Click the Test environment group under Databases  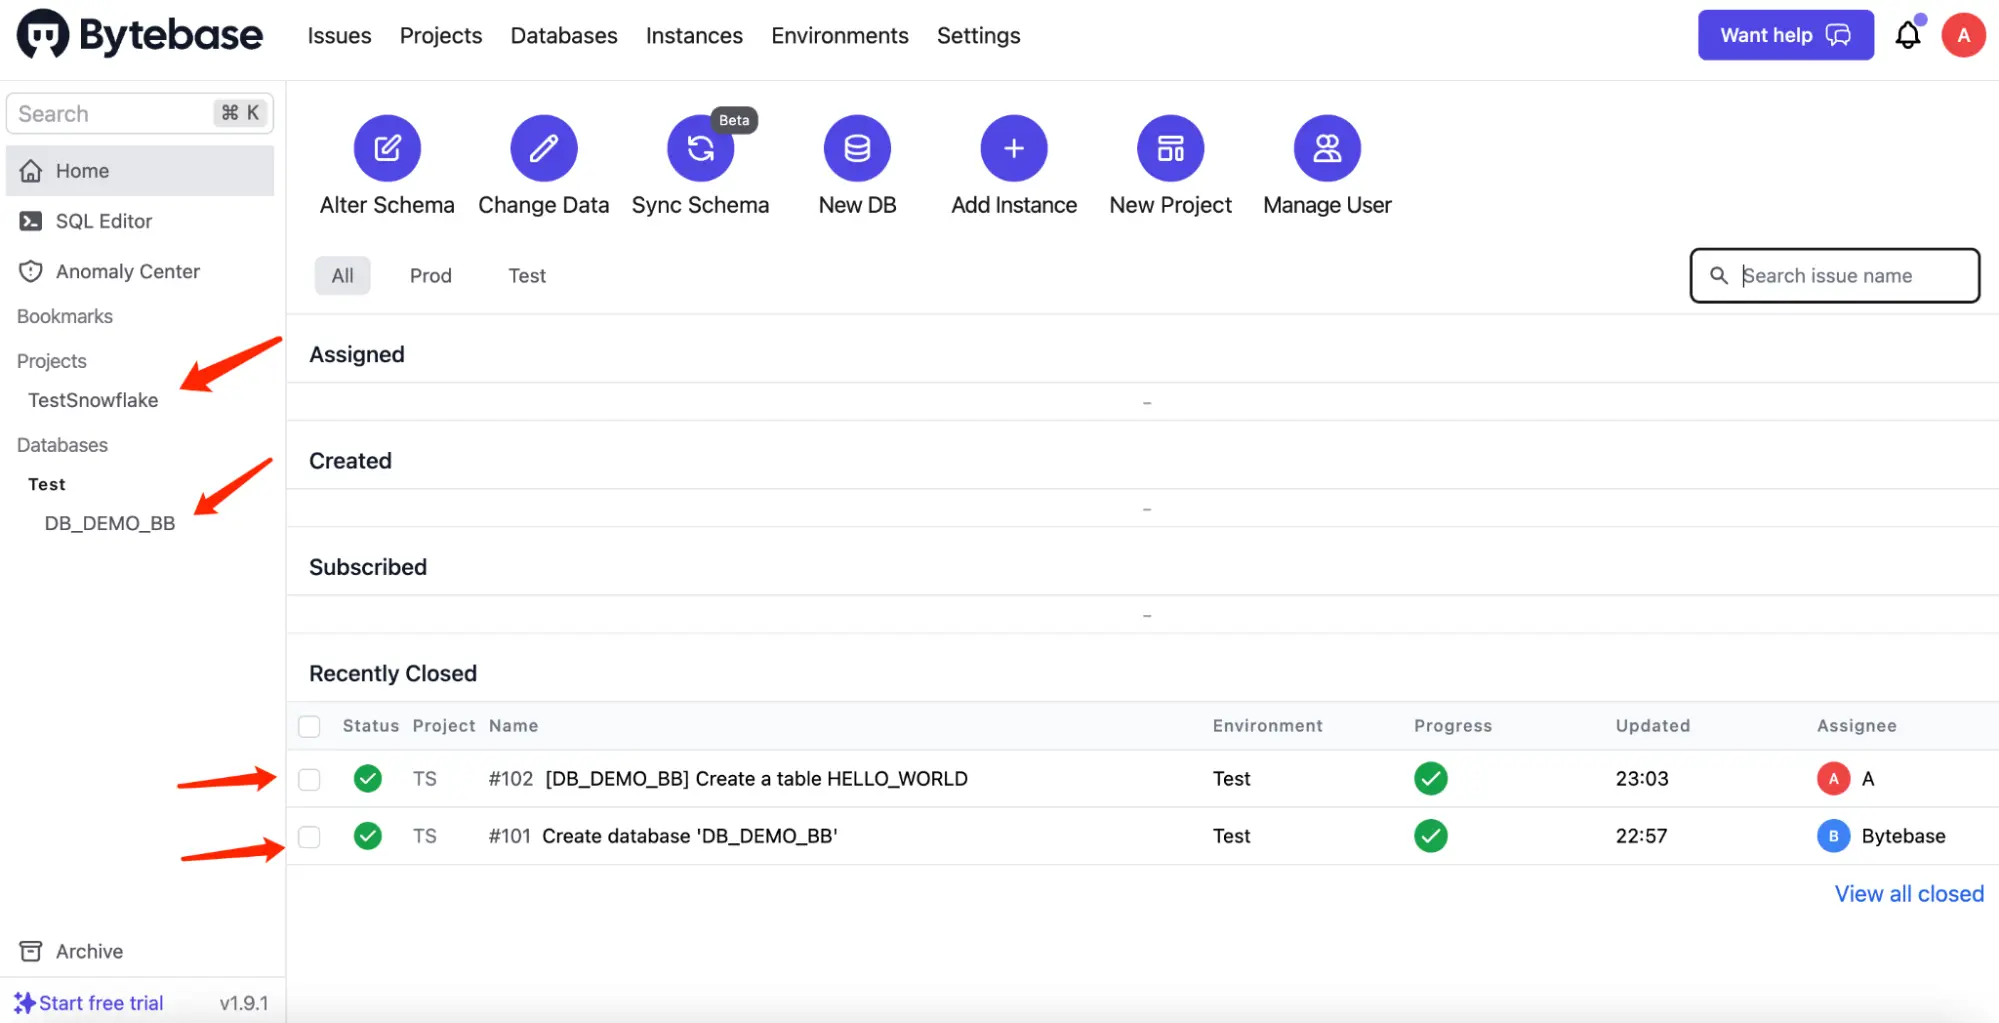tap(47, 484)
